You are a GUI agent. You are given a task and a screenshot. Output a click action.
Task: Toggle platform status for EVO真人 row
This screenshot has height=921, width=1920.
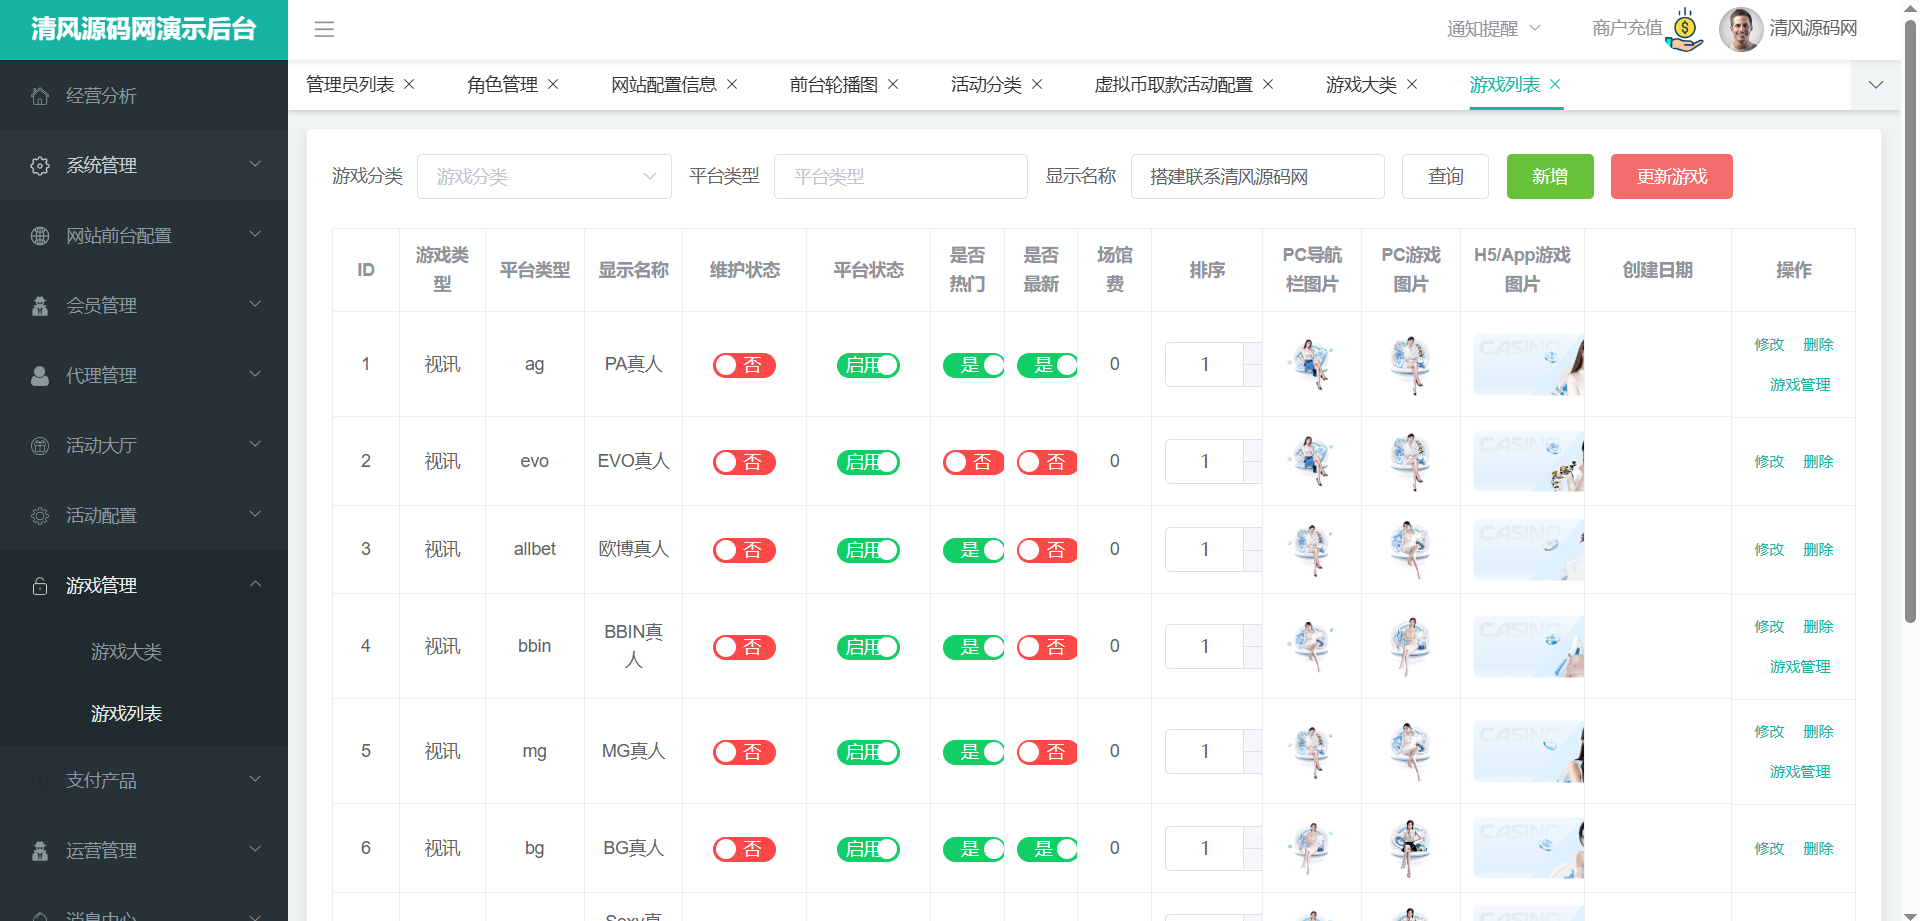pos(868,462)
